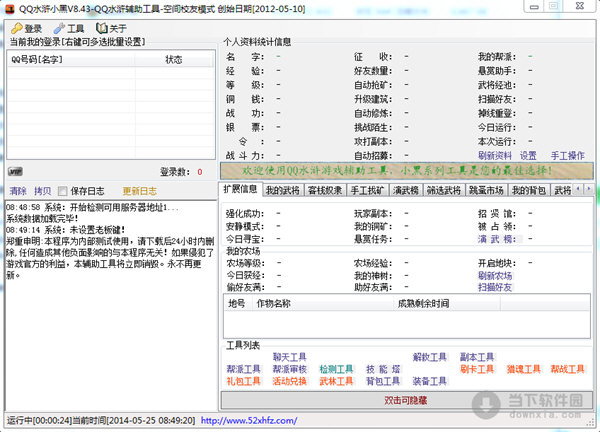Image resolution: width=600 pixels, height=432 pixels.
Task: Click the app icon in the title bar
Action: pos(10,8)
